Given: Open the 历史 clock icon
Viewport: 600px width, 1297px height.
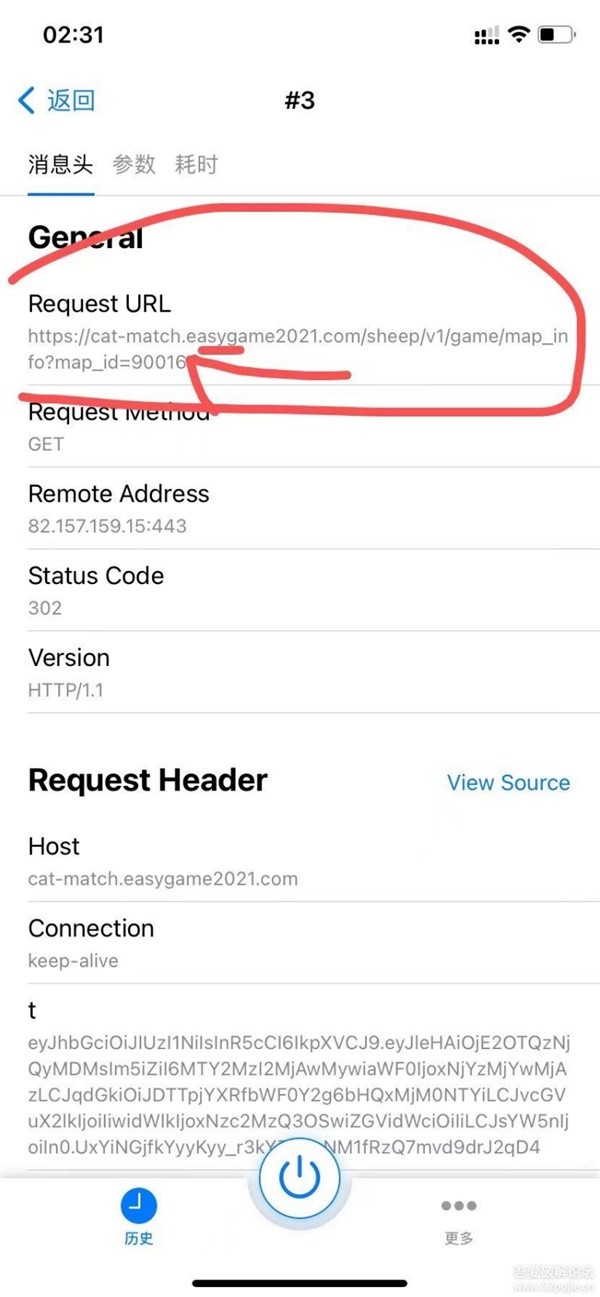Looking at the screenshot, I should 139,1206.
